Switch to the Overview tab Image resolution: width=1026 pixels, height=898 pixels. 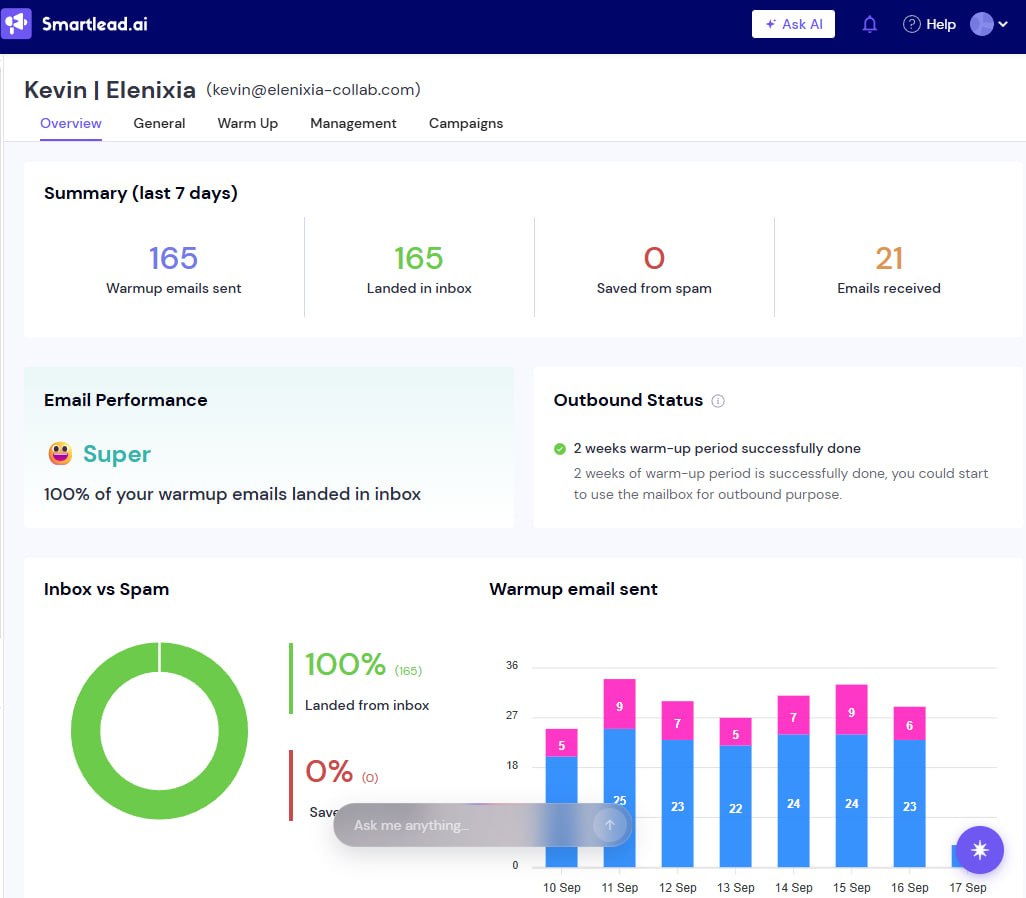pos(71,123)
